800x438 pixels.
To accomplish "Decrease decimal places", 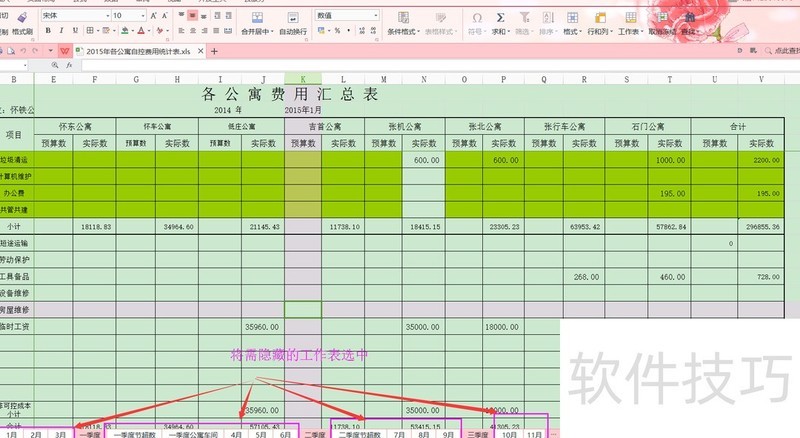I will (374, 31).
